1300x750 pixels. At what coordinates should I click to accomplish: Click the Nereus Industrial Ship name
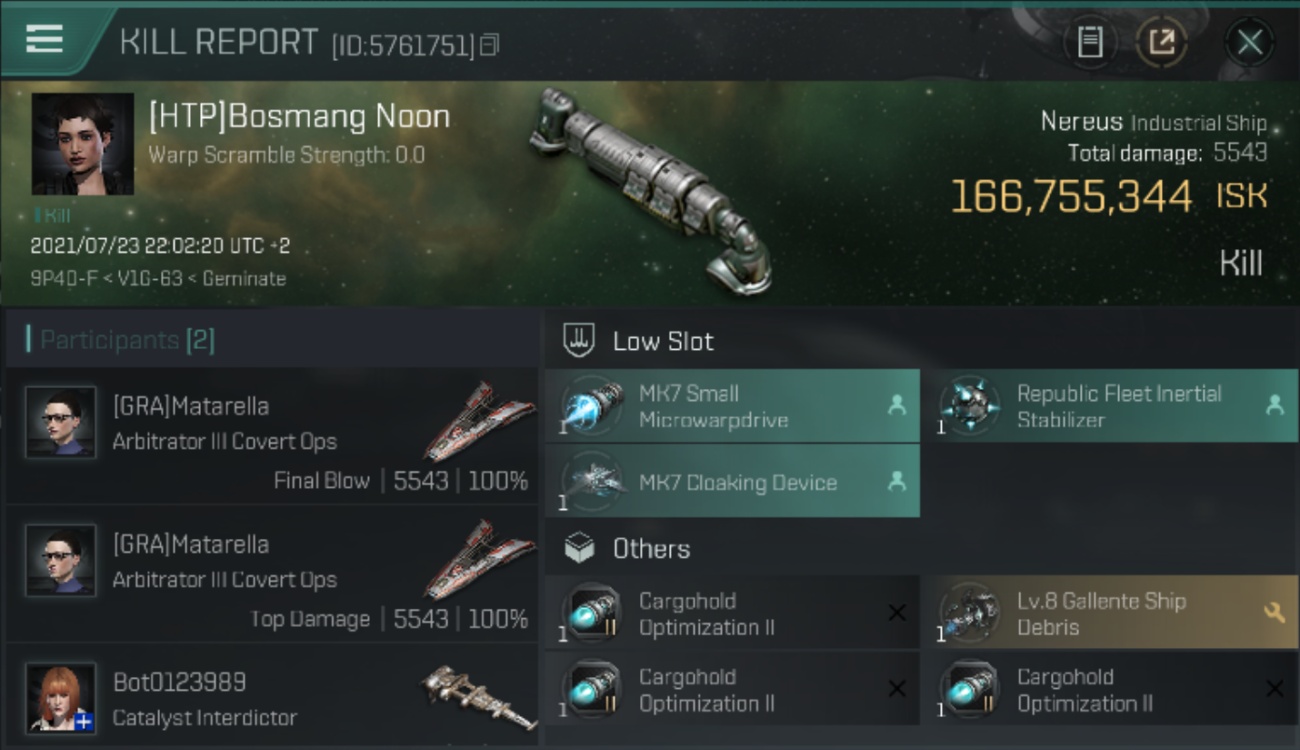pyautogui.click(x=1153, y=122)
